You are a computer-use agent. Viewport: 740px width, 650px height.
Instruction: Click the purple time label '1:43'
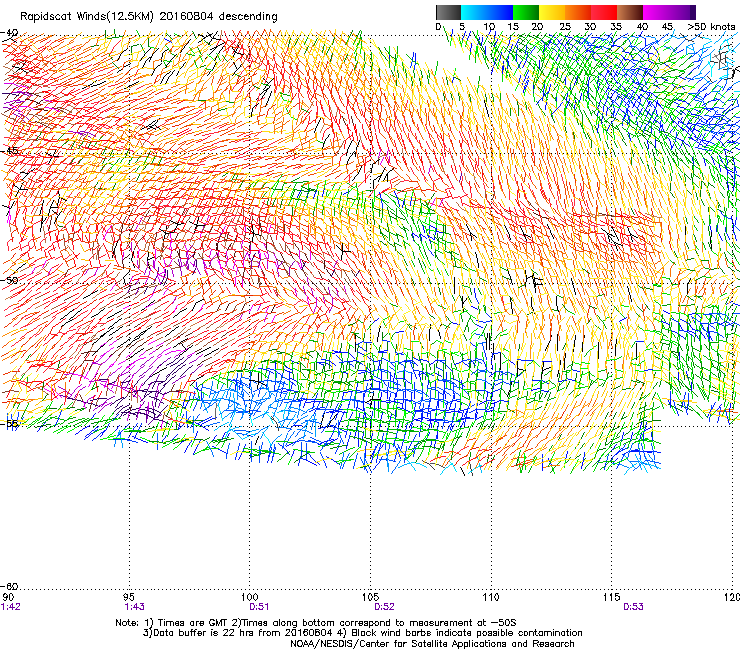click(x=135, y=607)
